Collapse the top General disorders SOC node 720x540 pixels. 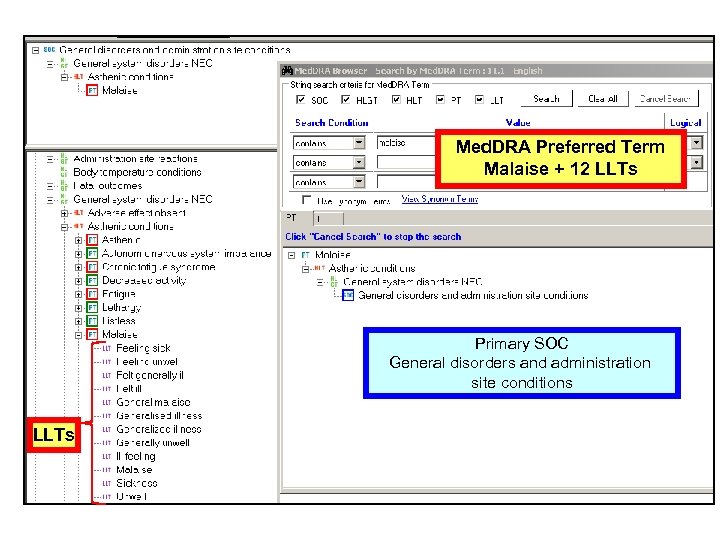[x=35, y=50]
